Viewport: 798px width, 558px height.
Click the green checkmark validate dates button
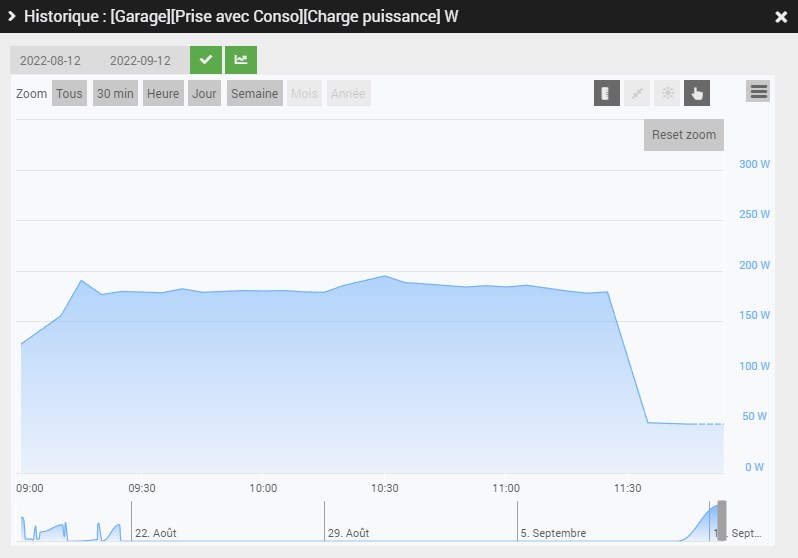click(x=206, y=60)
